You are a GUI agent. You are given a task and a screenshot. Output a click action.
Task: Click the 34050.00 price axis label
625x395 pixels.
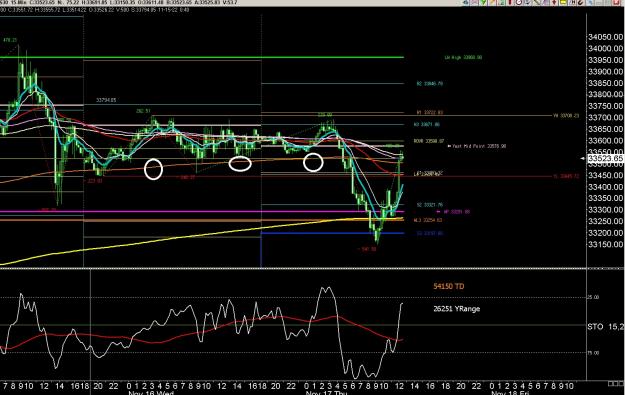(x=605, y=37)
